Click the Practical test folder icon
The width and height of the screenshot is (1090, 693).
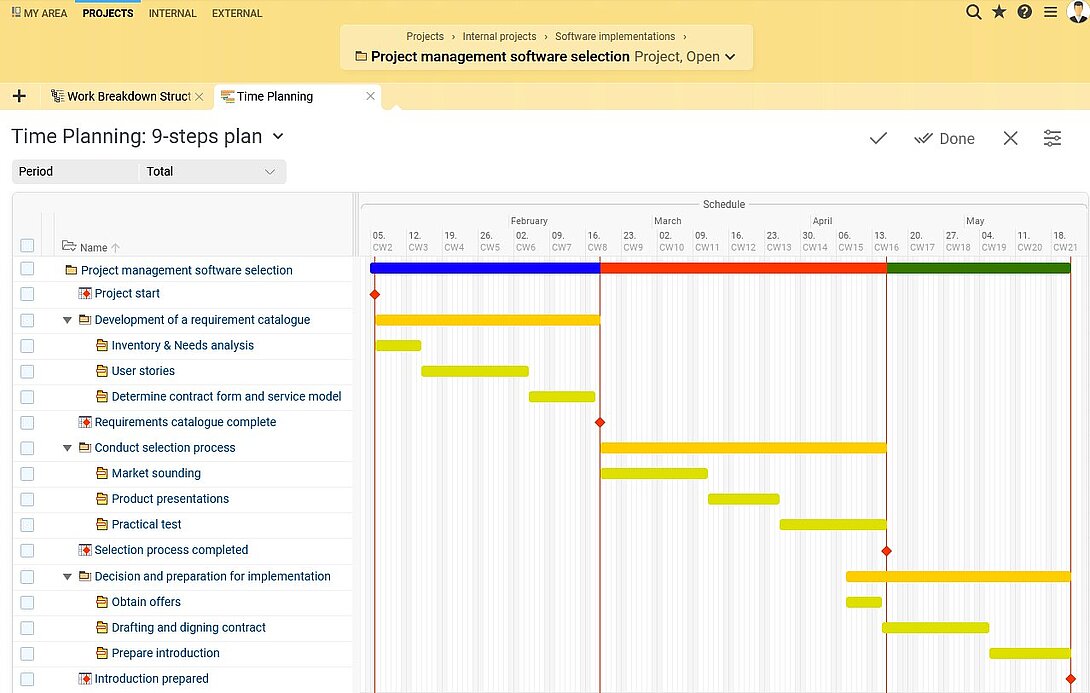coord(102,524)
